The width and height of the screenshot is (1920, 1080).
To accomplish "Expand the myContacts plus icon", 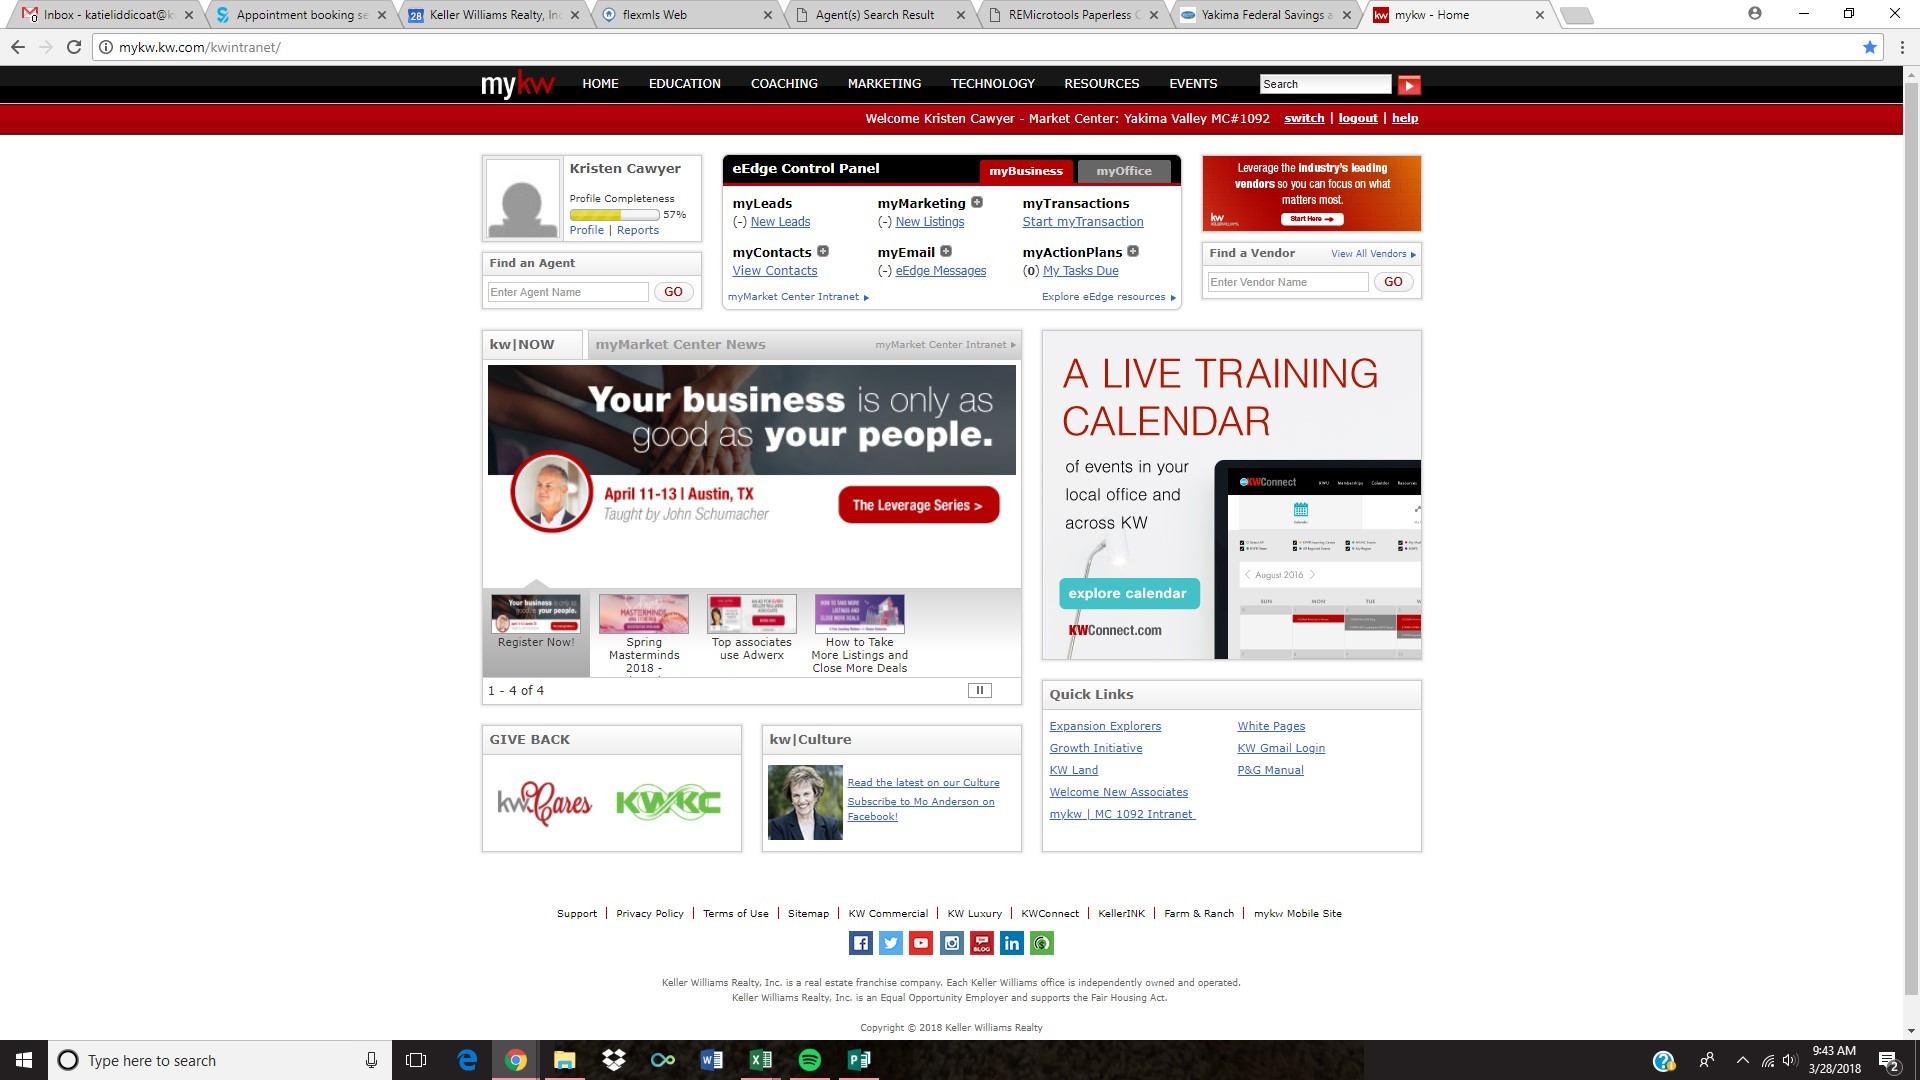I will pyautogui.click(x=823, y=251).
